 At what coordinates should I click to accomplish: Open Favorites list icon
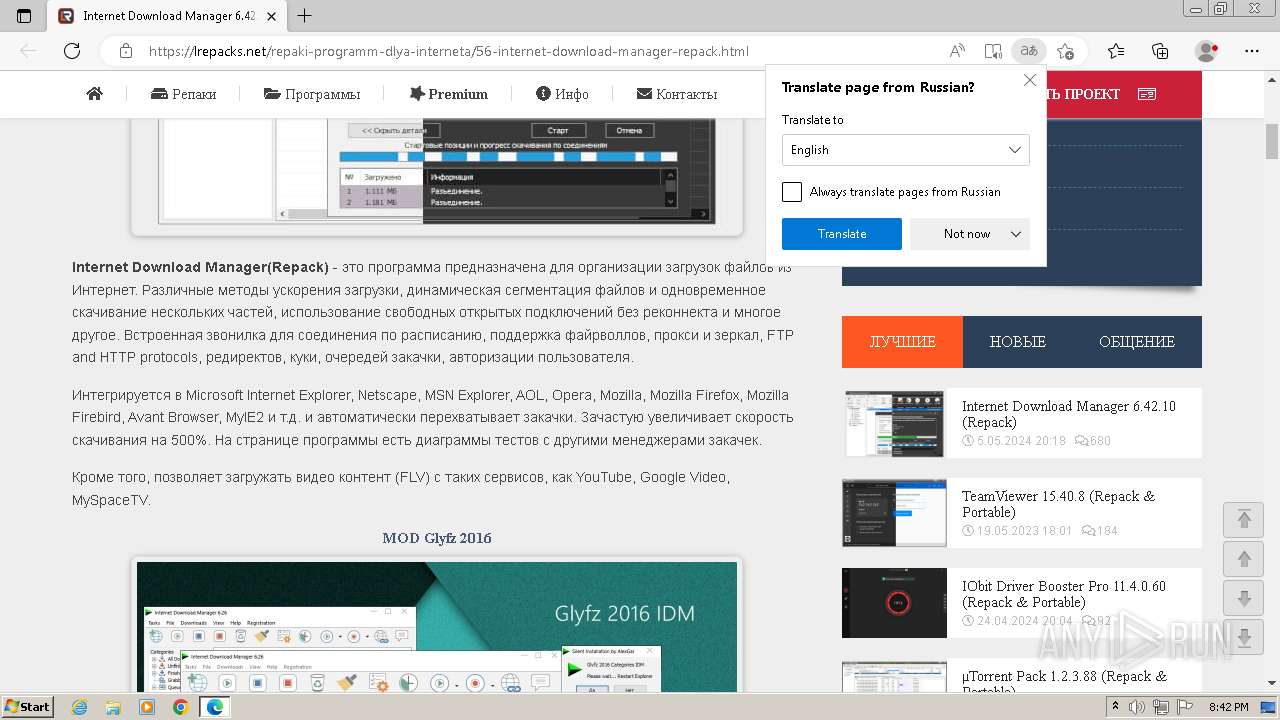(x=1116, y=51)
